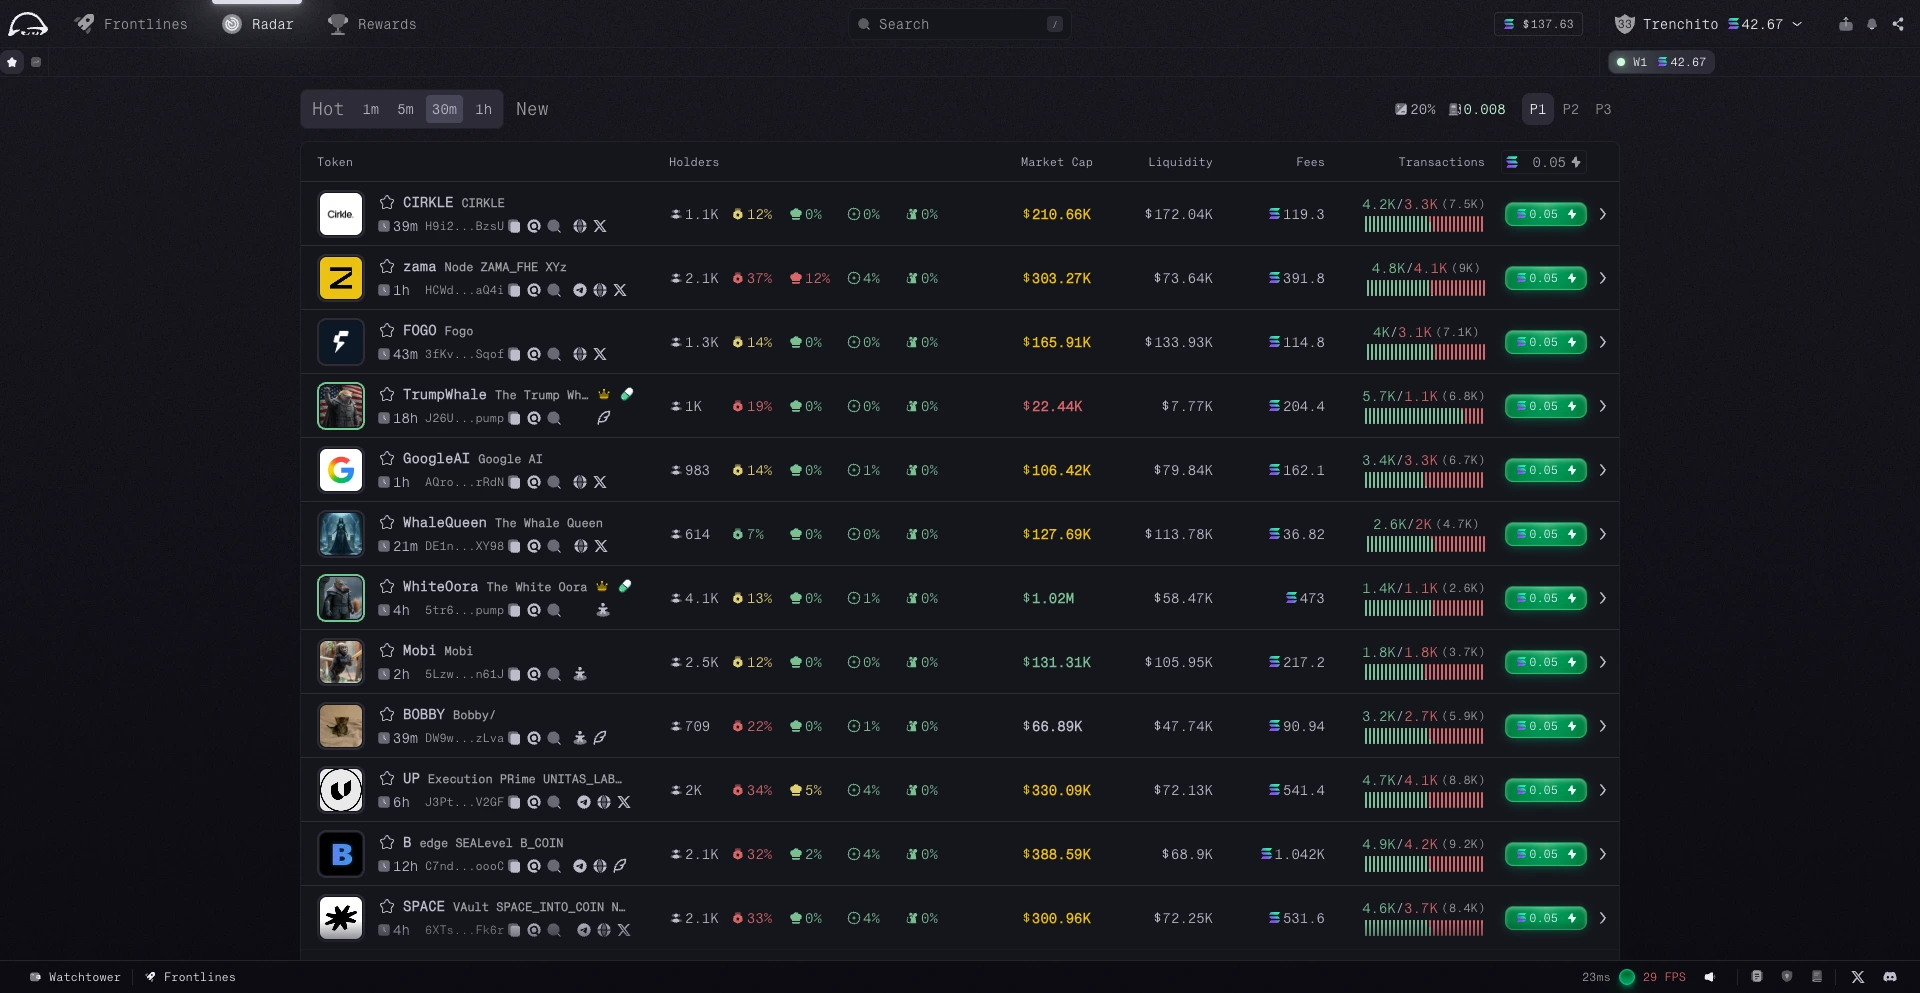
Task: Click the zama buy/sell transaction bar
Action: (1424, 289)
